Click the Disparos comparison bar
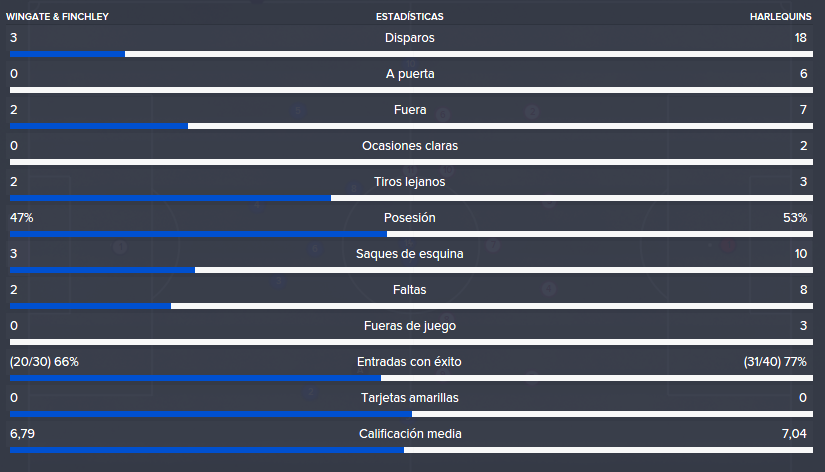The width and height of the screenshot is (825, 472). coord(411,54)
